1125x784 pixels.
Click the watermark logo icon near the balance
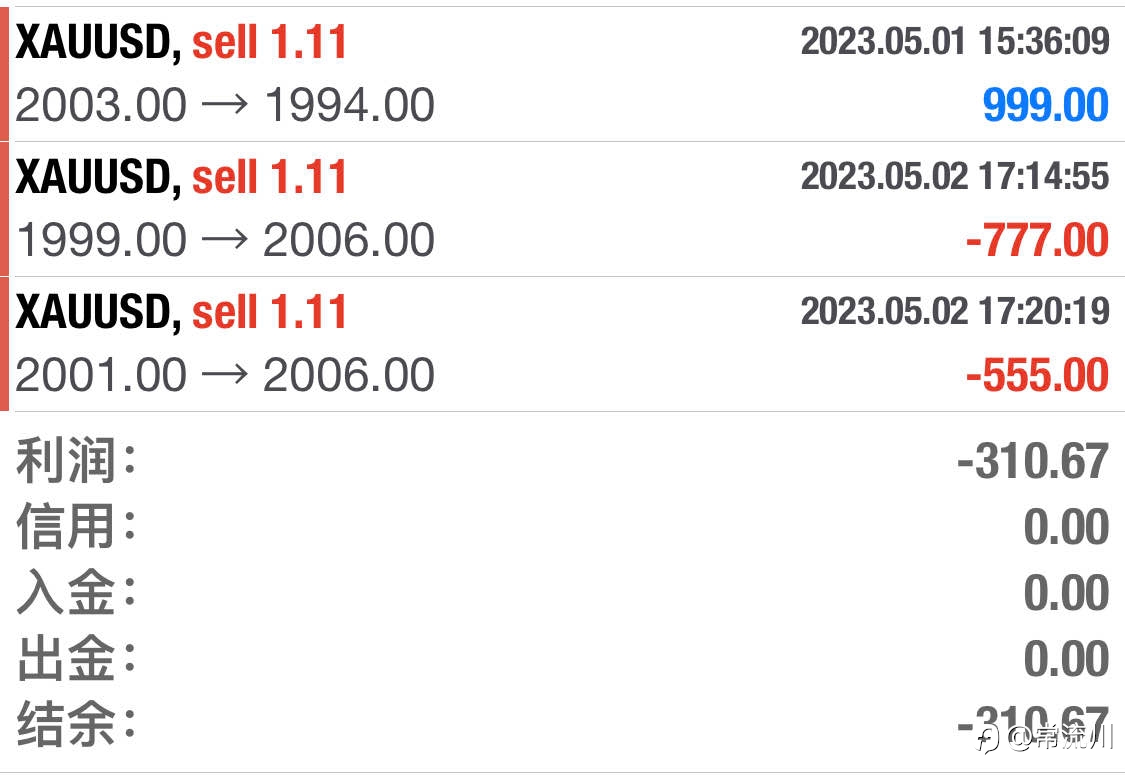988,739
